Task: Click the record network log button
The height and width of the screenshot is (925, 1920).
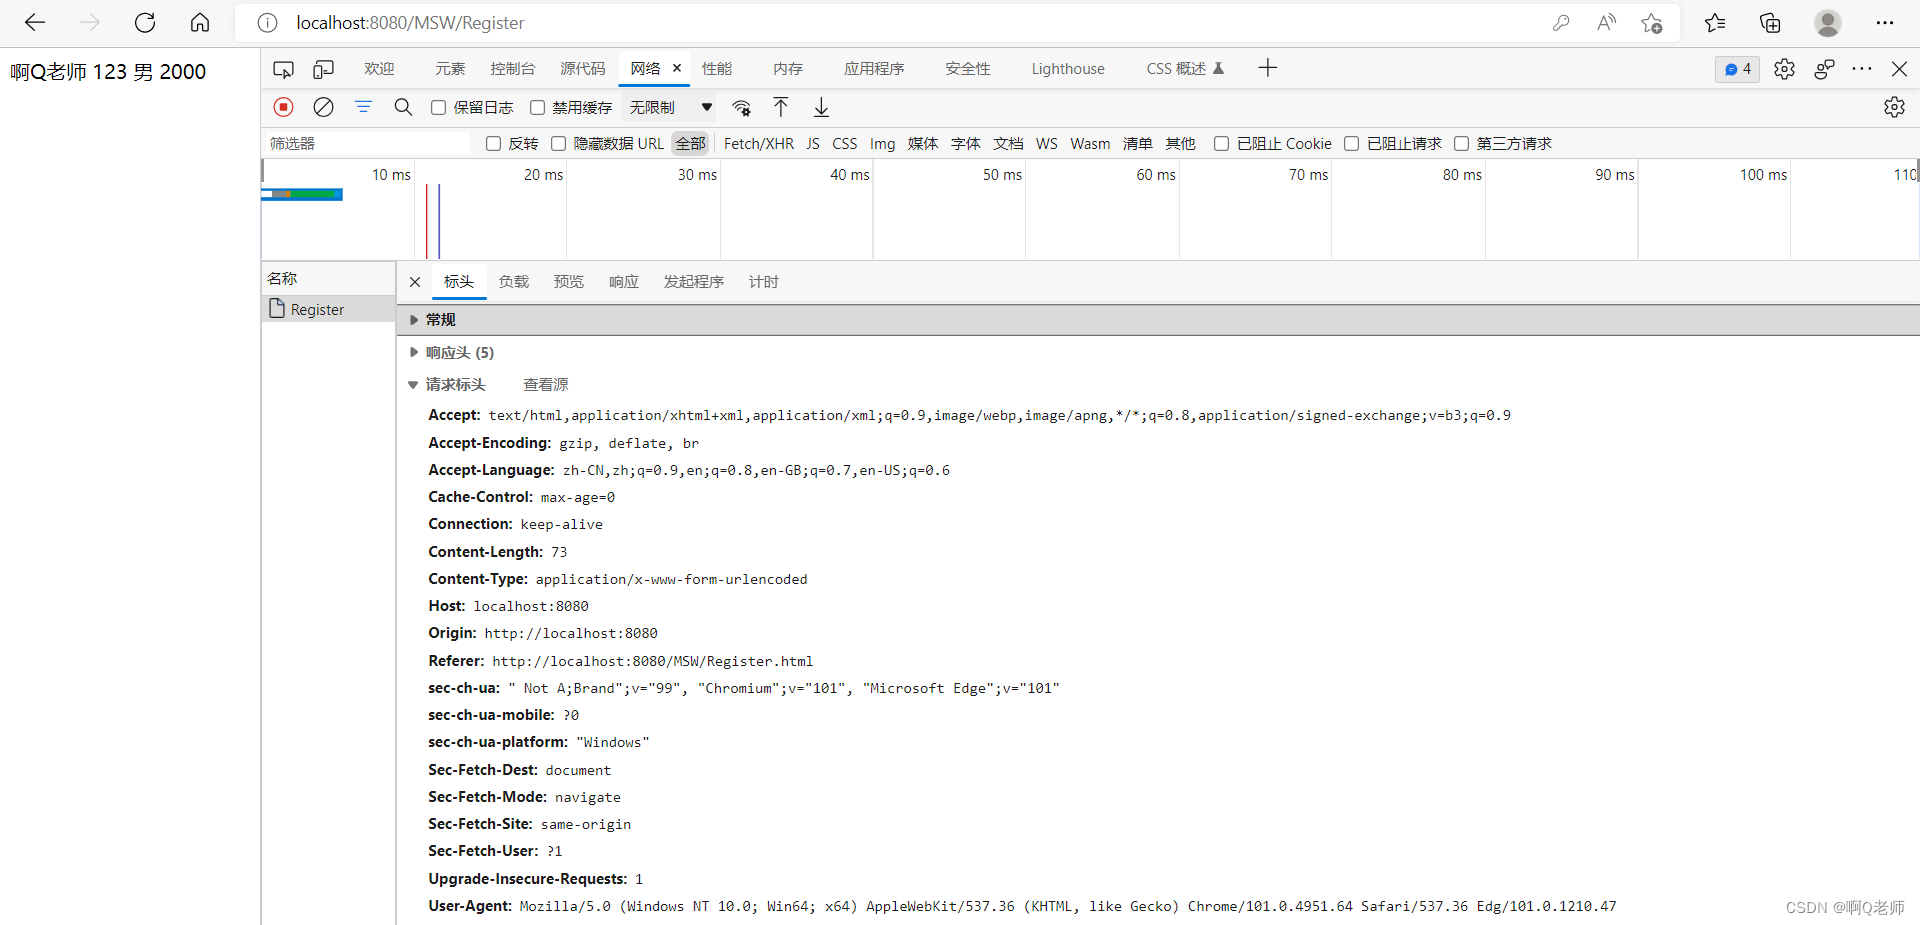Action: [284, 107]
